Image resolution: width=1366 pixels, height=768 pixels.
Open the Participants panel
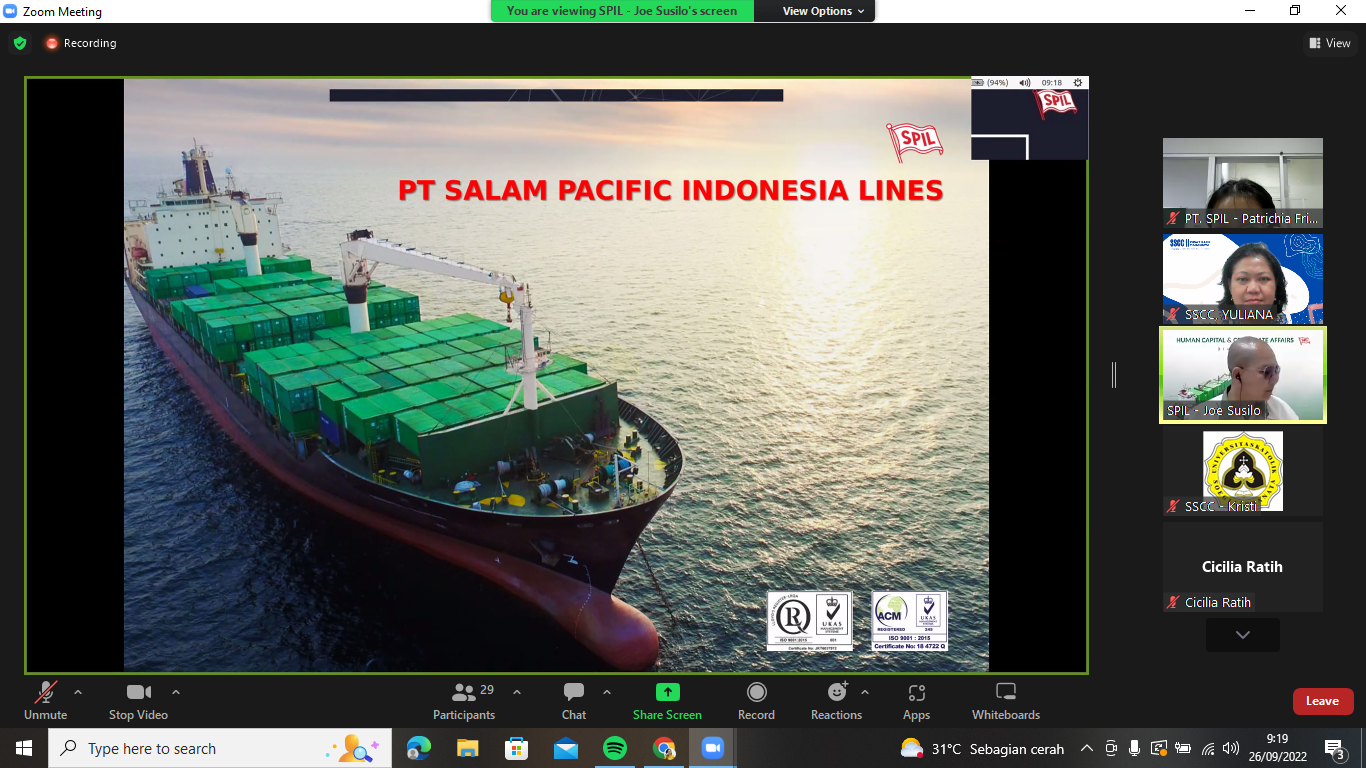(x=464, y=700)
